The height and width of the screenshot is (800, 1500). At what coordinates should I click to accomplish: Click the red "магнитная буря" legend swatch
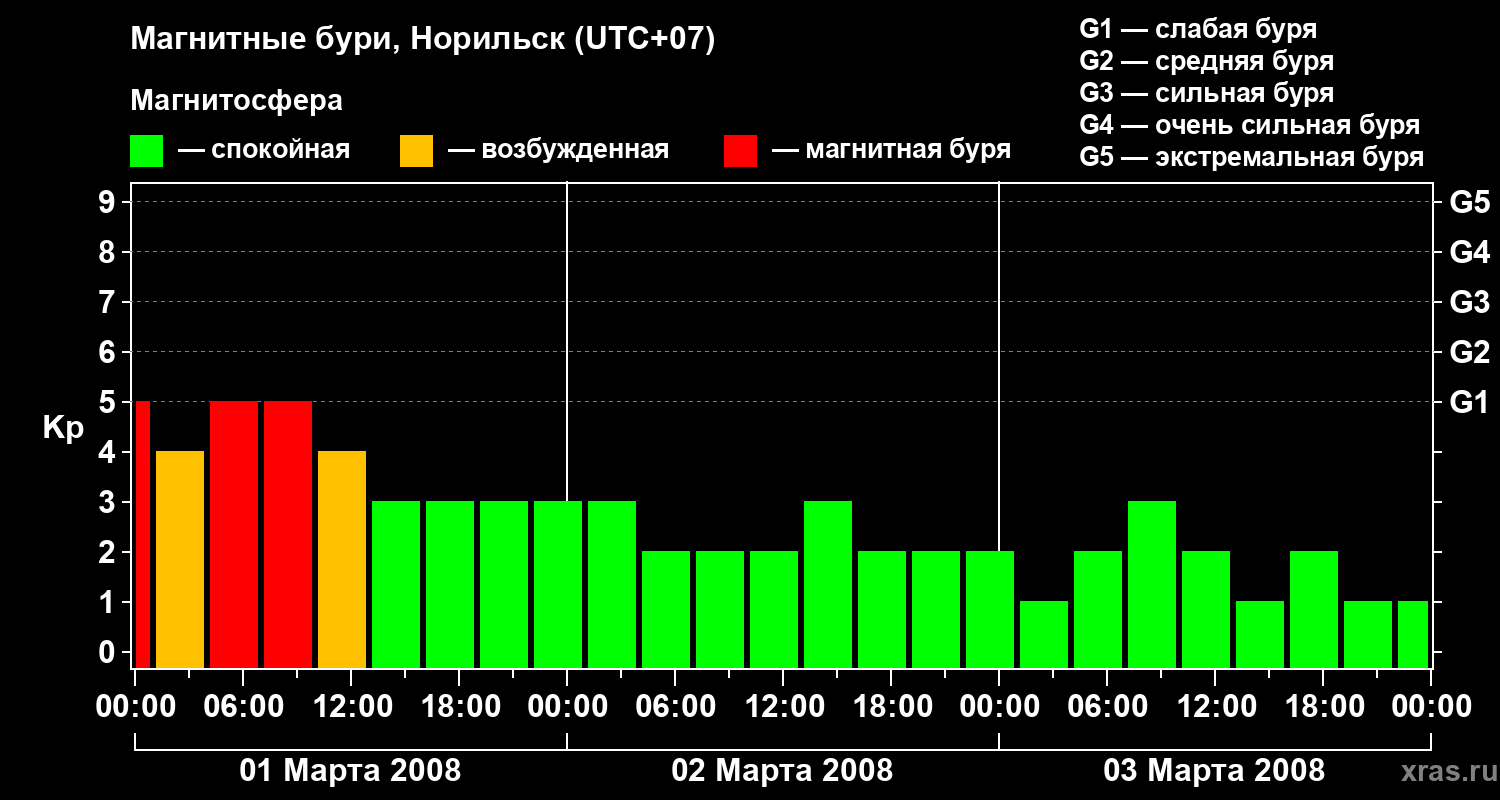(740, 151)
